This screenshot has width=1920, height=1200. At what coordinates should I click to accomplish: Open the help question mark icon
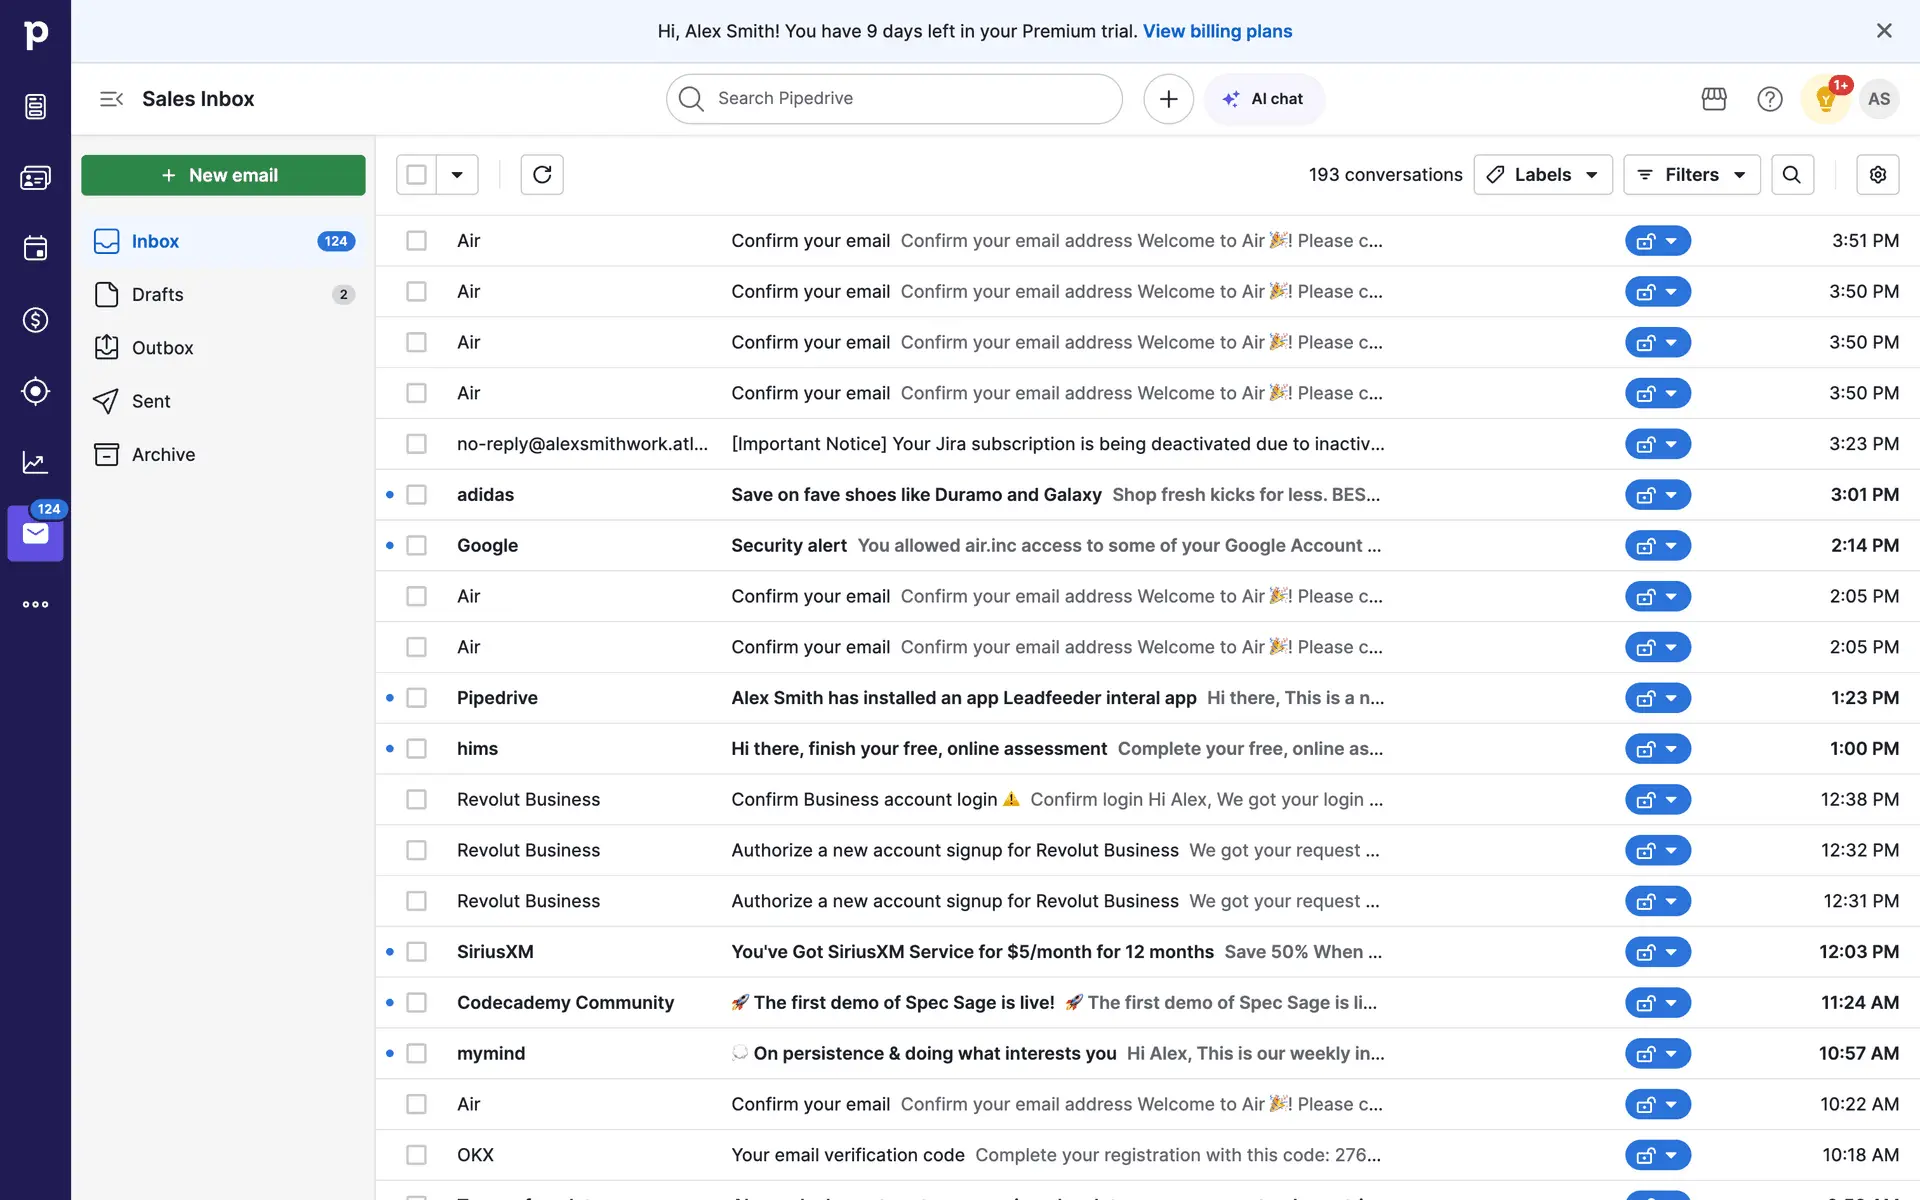[1769, 99]
